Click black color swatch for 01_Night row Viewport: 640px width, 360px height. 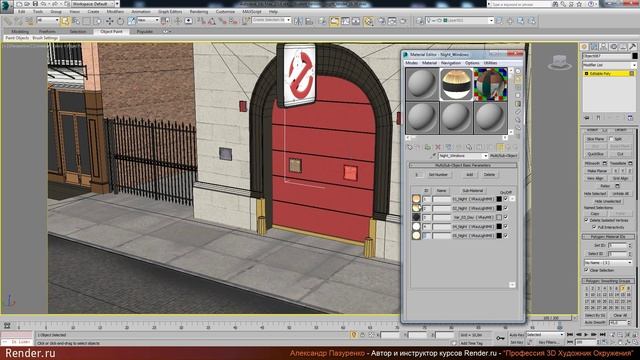(499, 199)
